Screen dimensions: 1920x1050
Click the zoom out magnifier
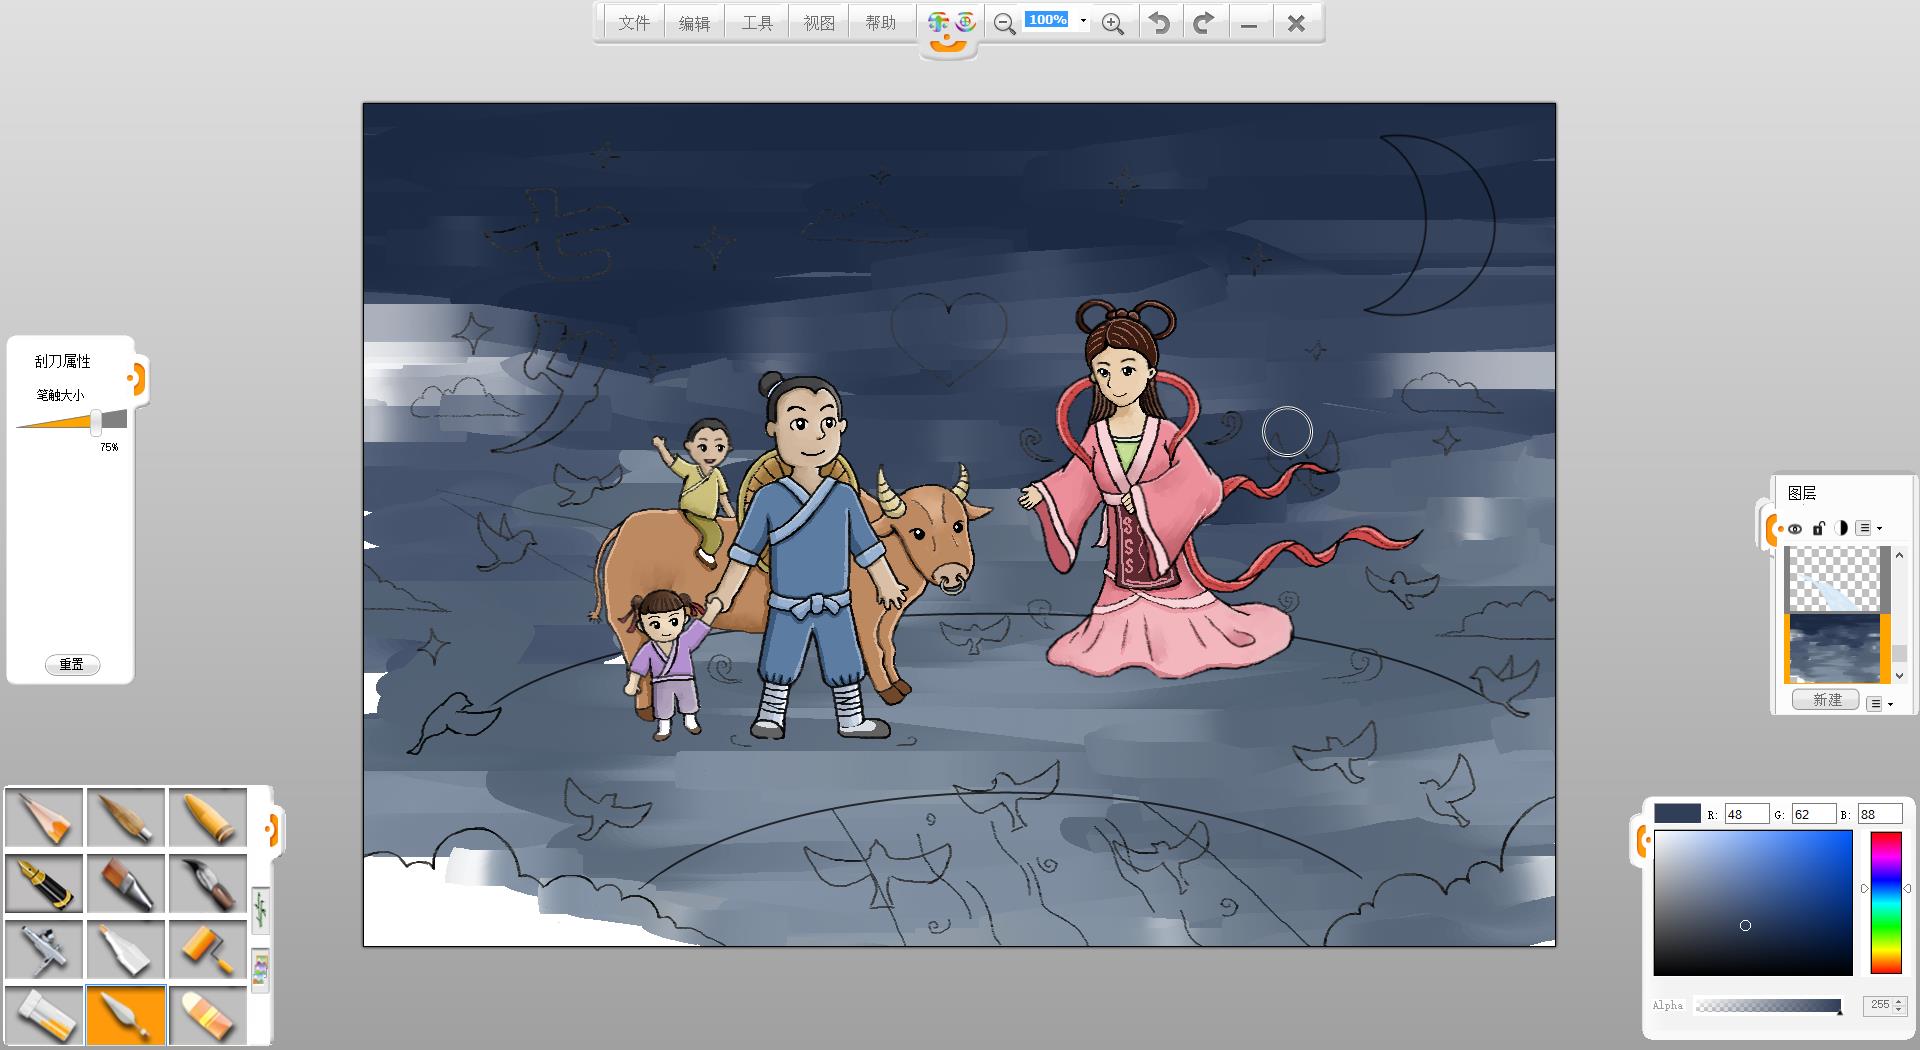[x=1004, y=24]
